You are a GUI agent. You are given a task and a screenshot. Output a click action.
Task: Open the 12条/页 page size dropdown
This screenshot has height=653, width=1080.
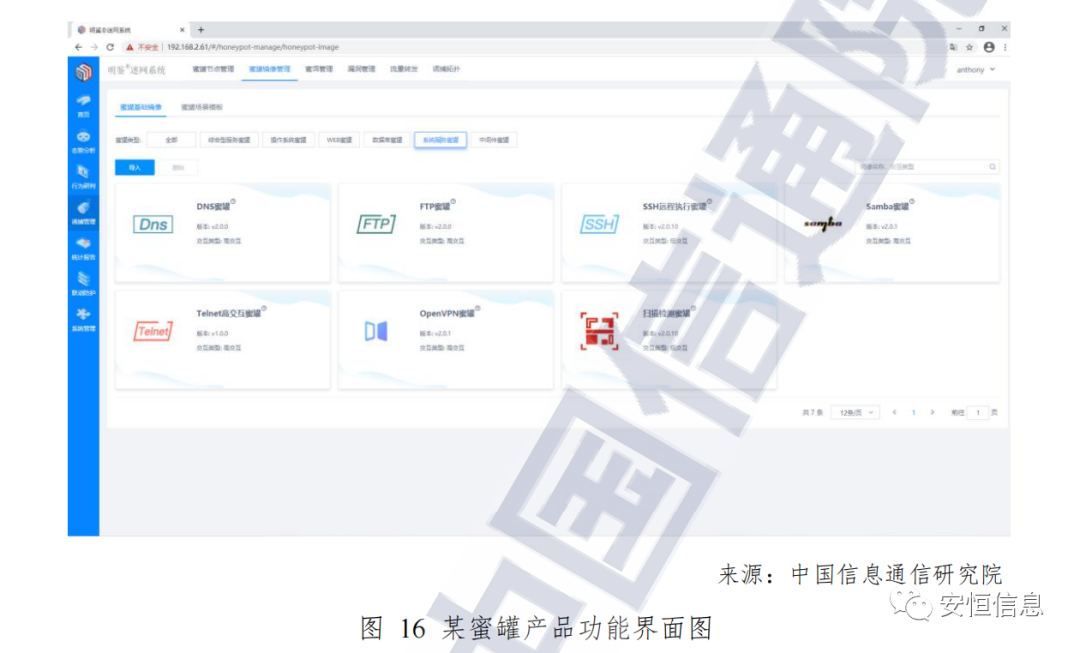pyautogui.click(x=855, y=412)
